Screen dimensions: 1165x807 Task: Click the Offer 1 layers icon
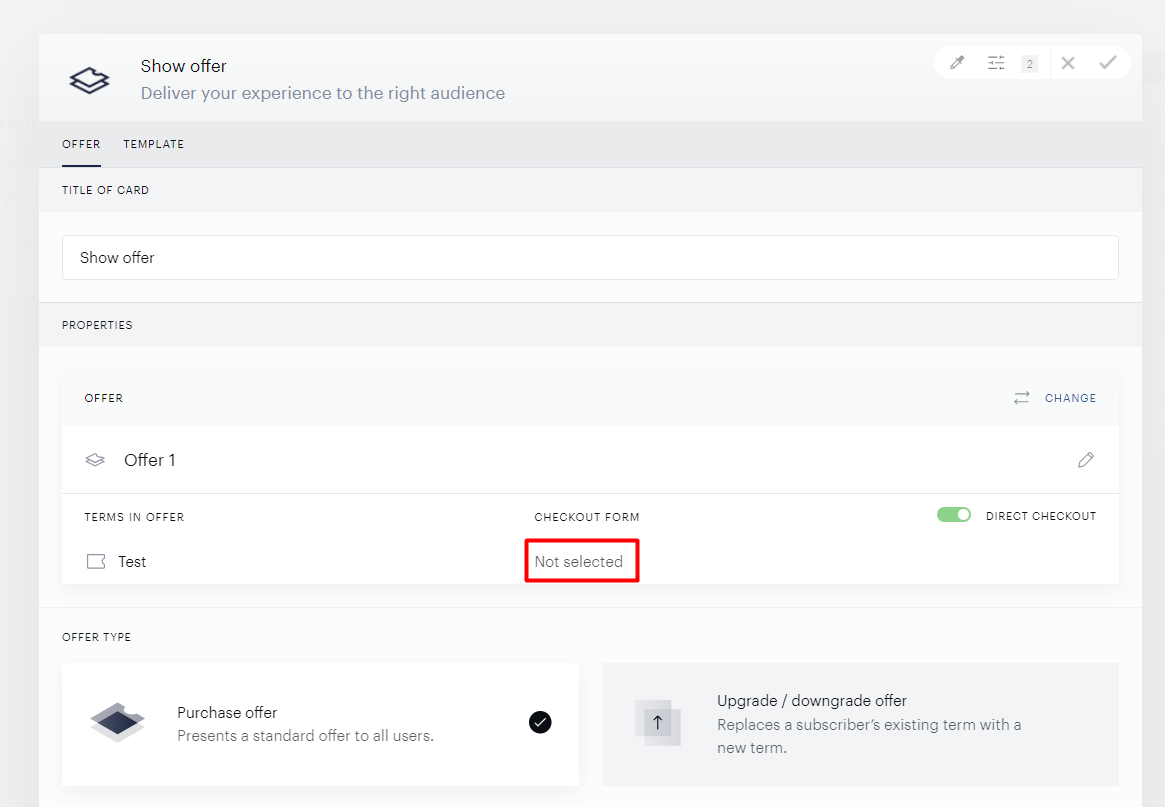pyautogui.click(x=95, y=460)
